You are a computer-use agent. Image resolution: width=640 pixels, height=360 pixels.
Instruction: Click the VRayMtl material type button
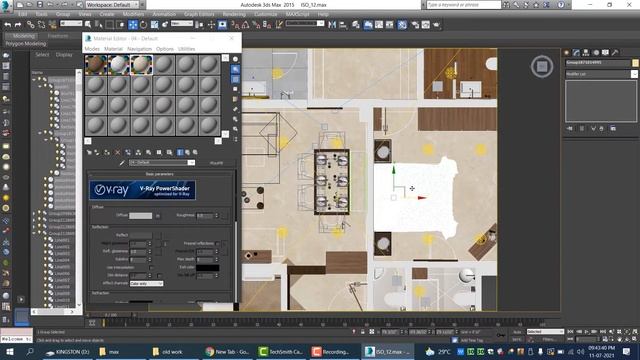coord(216,163)
